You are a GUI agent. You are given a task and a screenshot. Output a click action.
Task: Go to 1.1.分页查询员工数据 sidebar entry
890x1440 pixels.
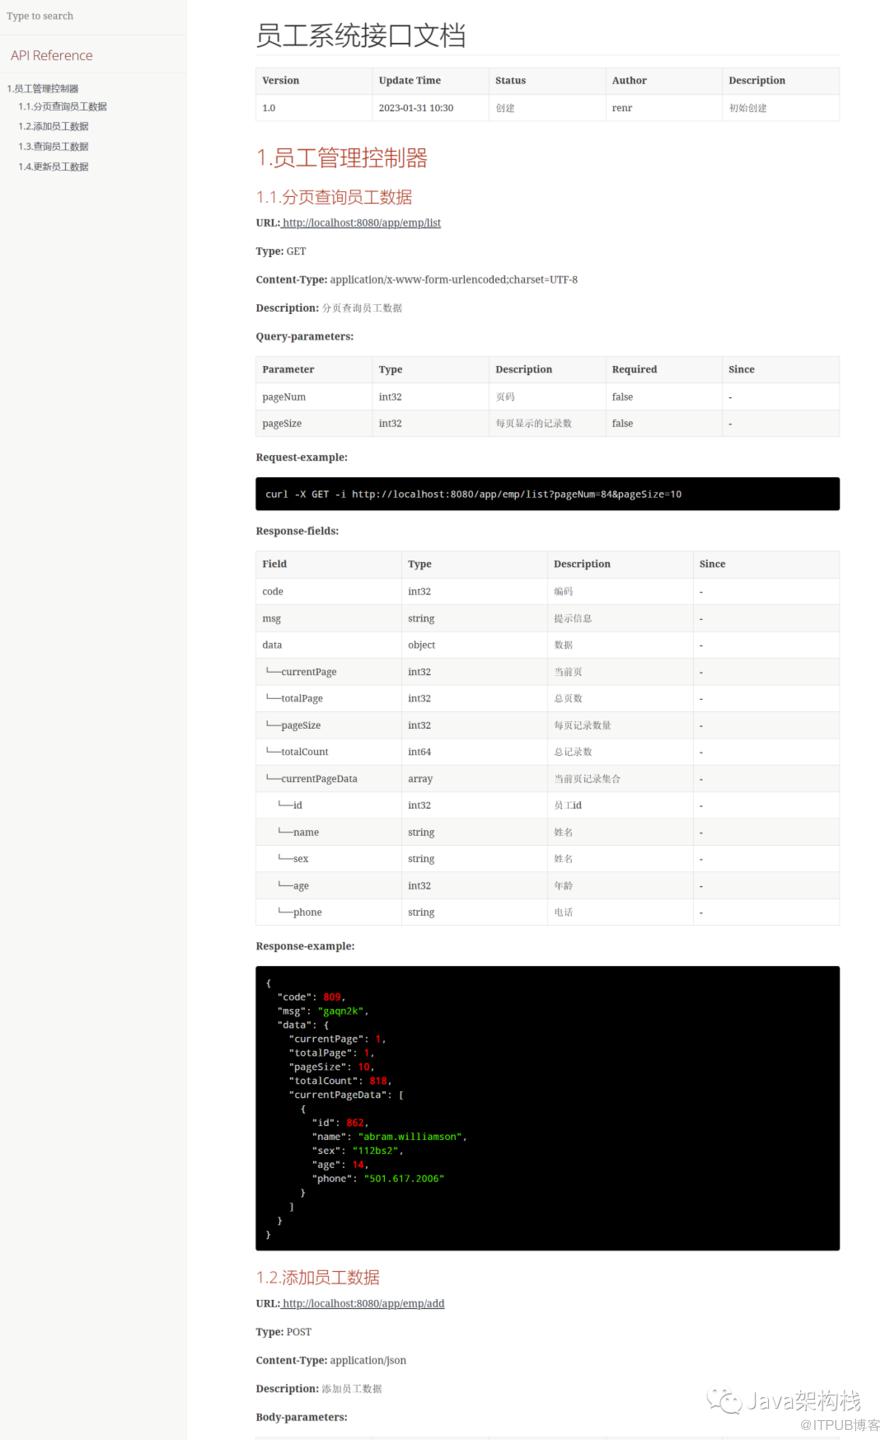pos(62,106)
